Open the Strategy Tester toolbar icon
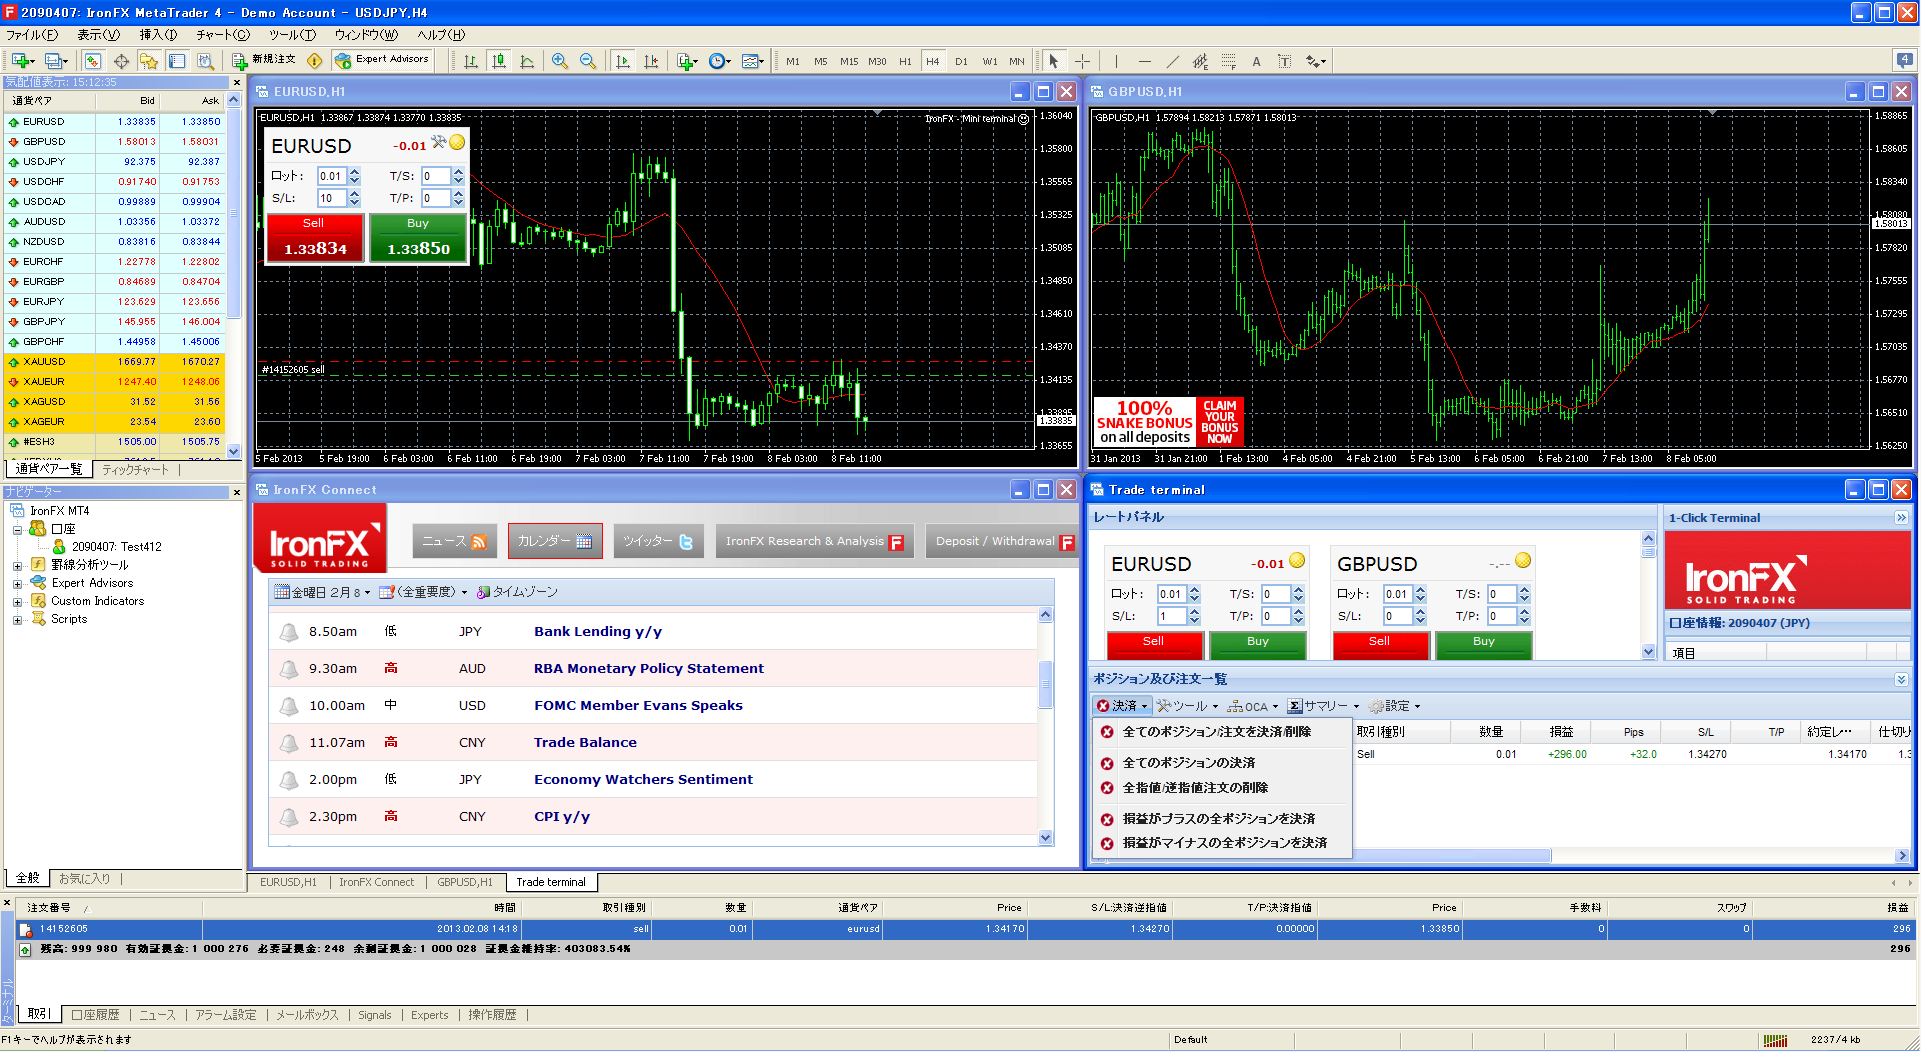1921x1052 pixels. click(x=205, y=61)
